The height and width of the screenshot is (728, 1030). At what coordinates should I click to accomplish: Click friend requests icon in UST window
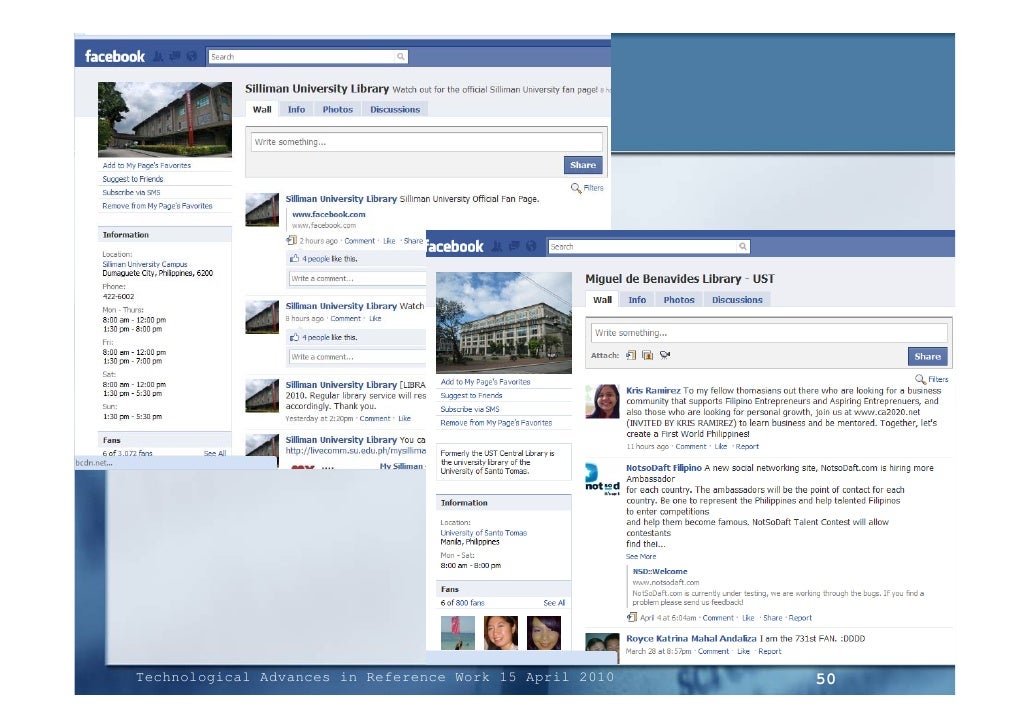(x=497, y=246)
